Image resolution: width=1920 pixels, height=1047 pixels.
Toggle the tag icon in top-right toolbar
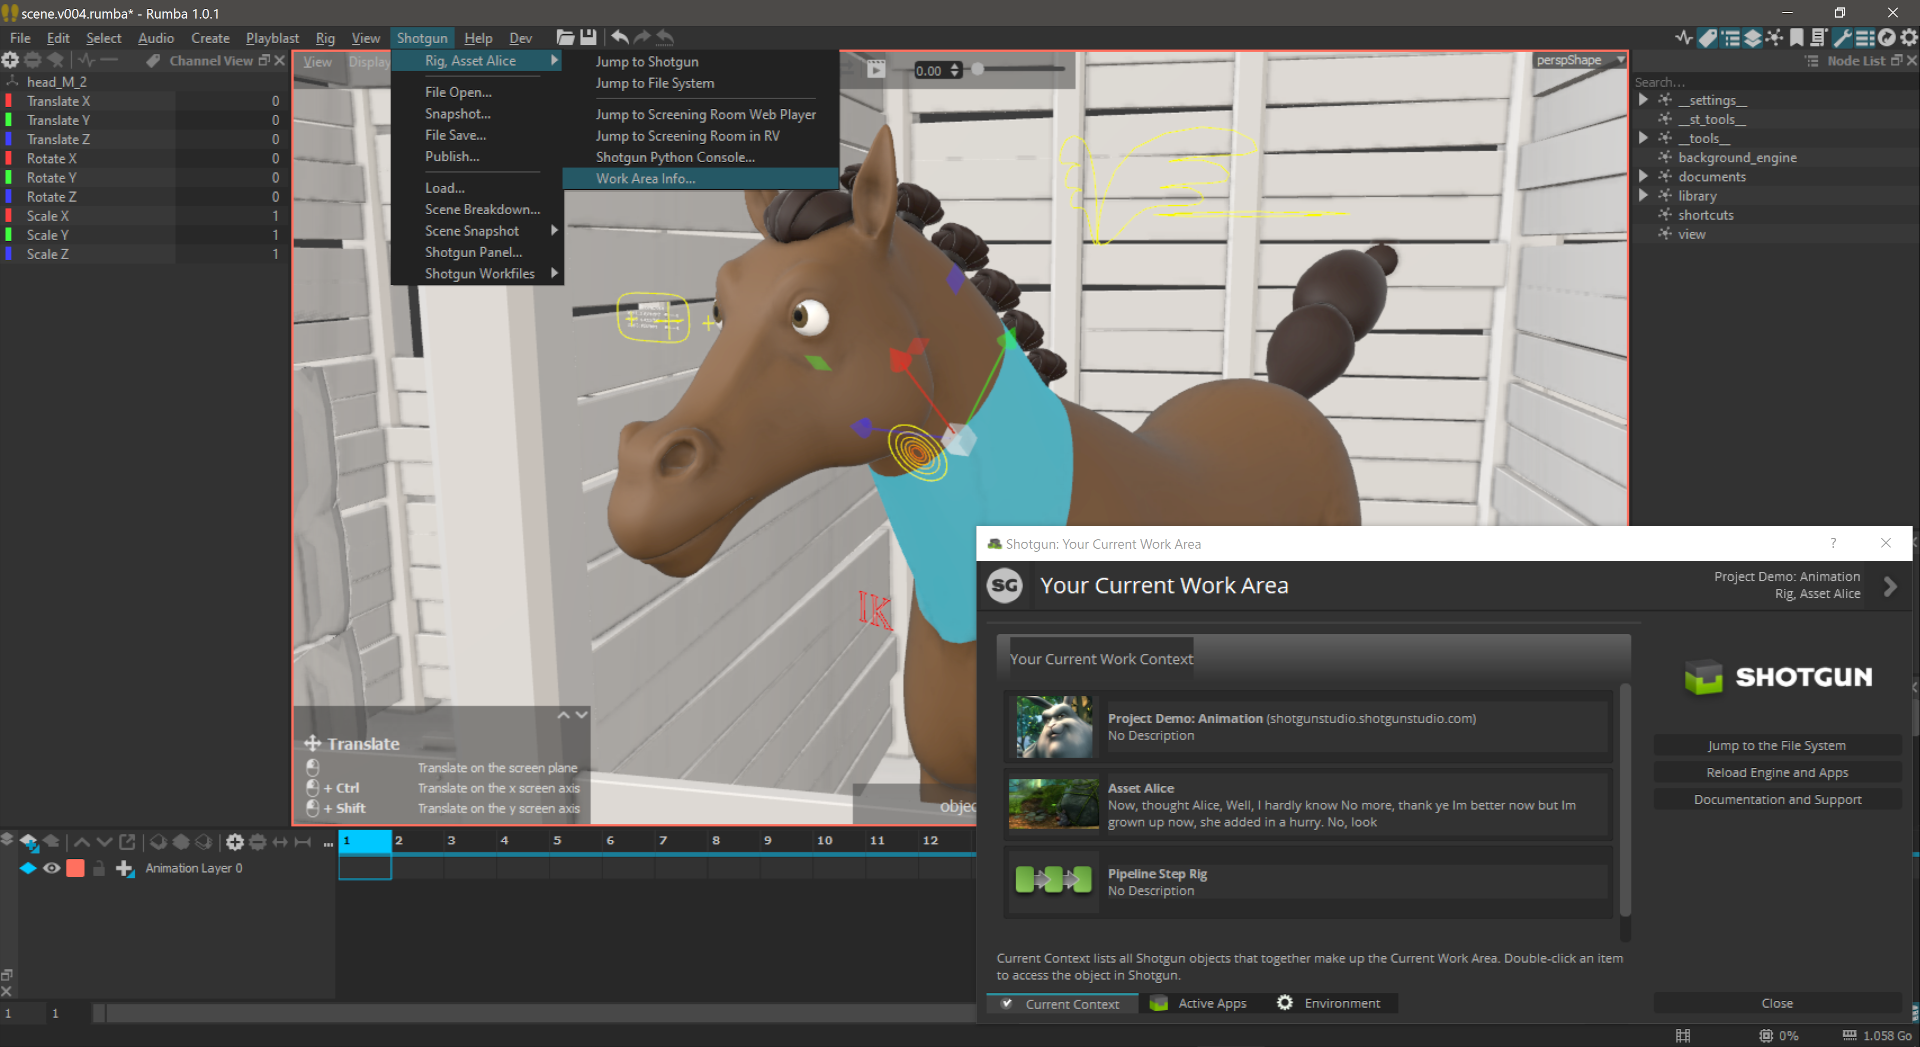1707,37
